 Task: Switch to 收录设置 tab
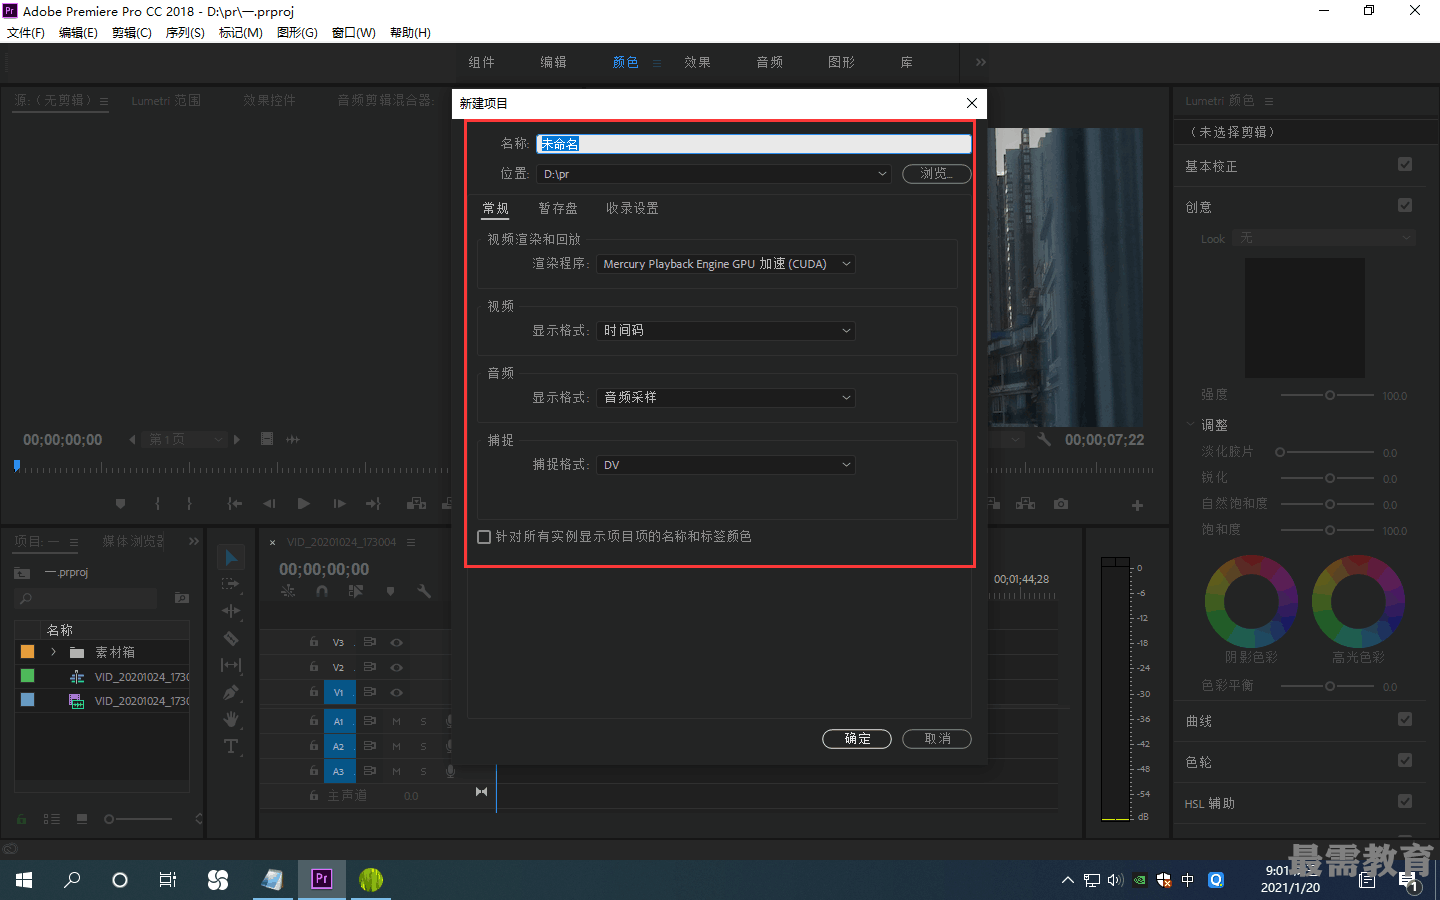point(632,208)
